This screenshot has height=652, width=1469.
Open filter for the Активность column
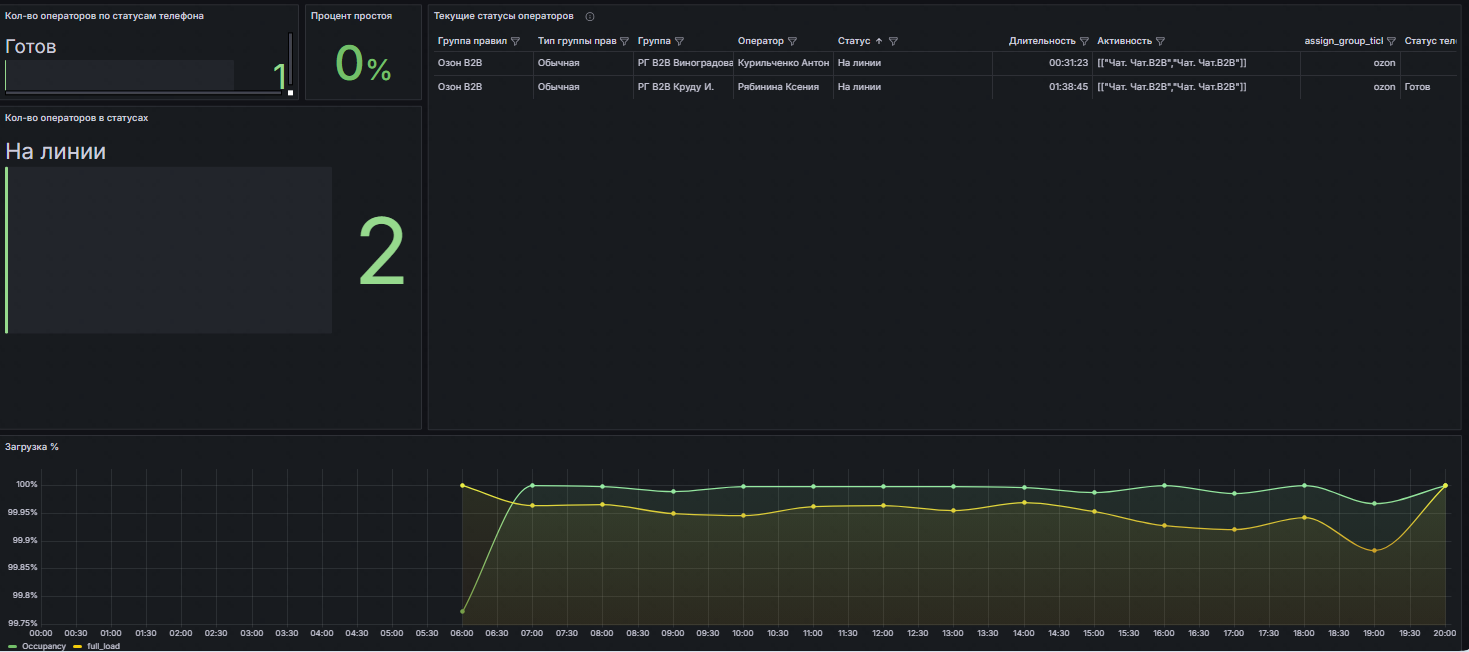(x=1160, y=41)
